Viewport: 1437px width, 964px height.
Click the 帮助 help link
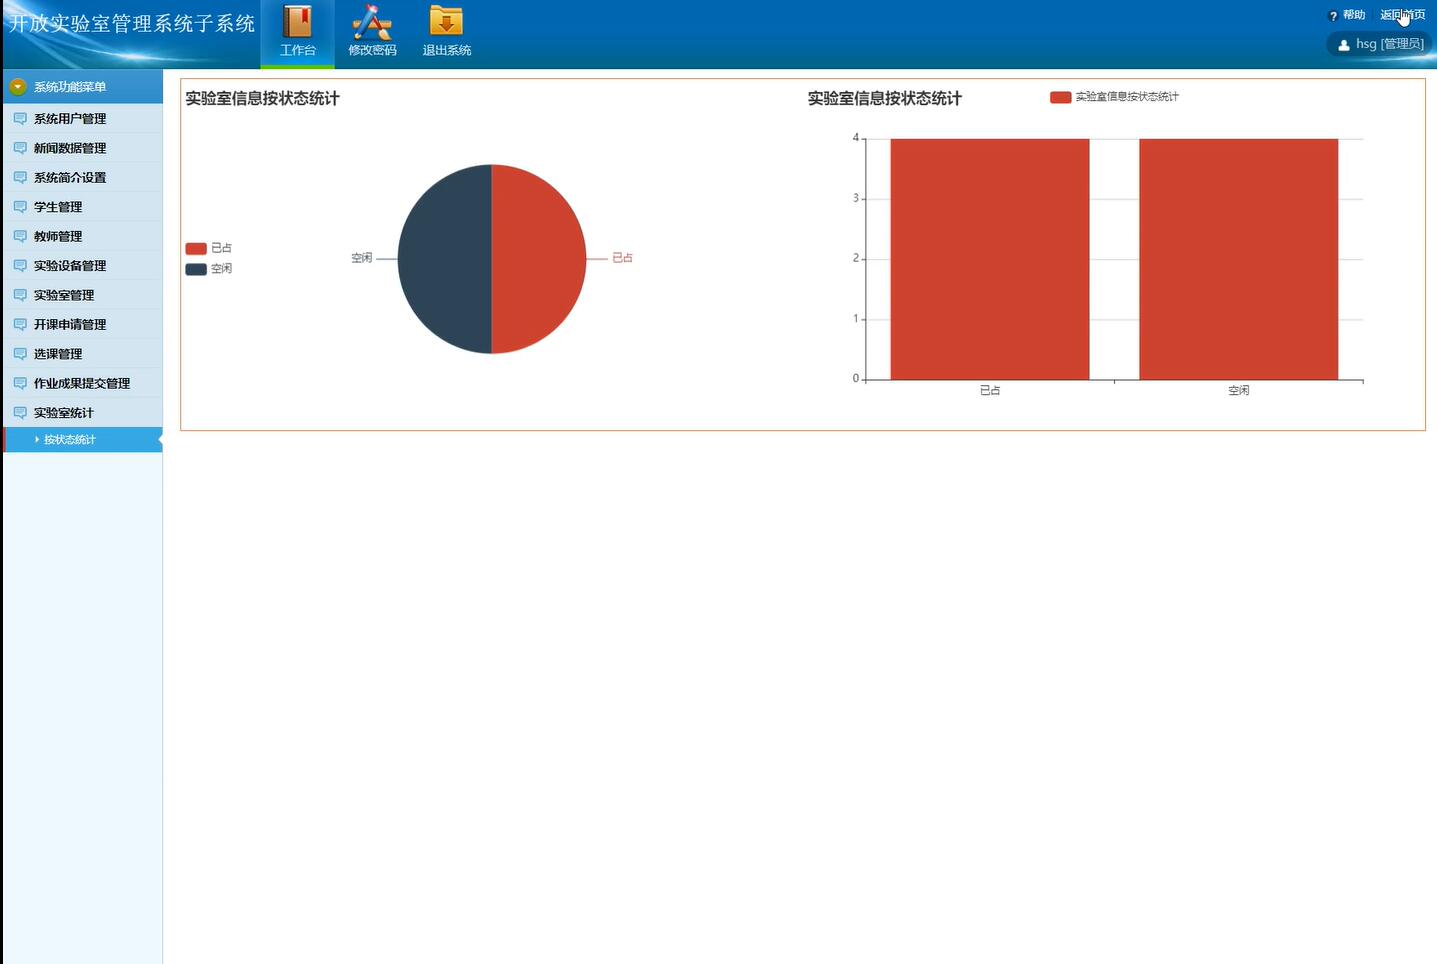tap(1354, 15)
